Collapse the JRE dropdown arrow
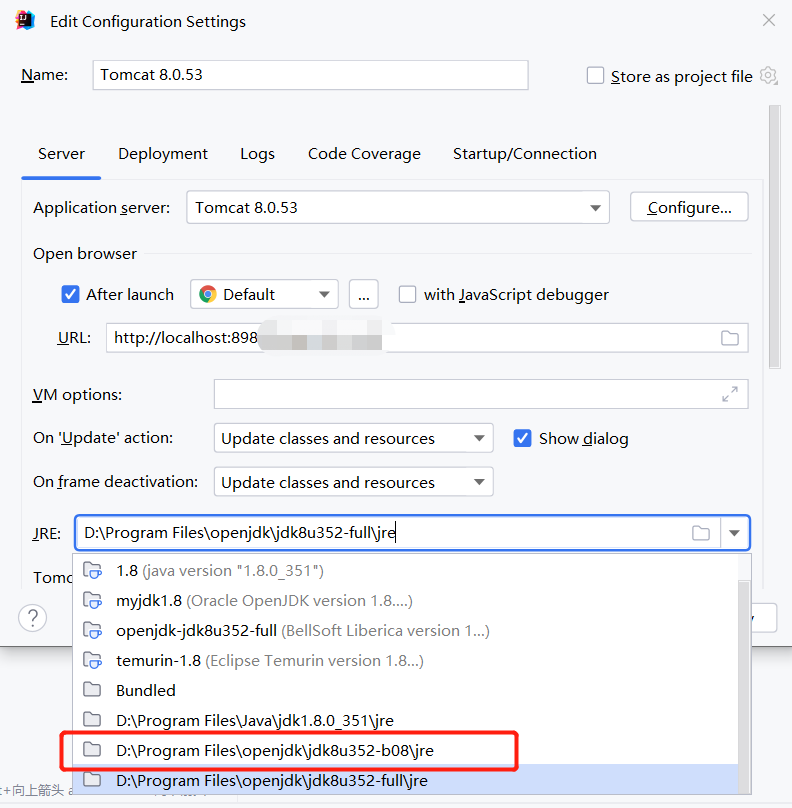The width and height of the screenshot is (792, 808). tap(734, 533)
